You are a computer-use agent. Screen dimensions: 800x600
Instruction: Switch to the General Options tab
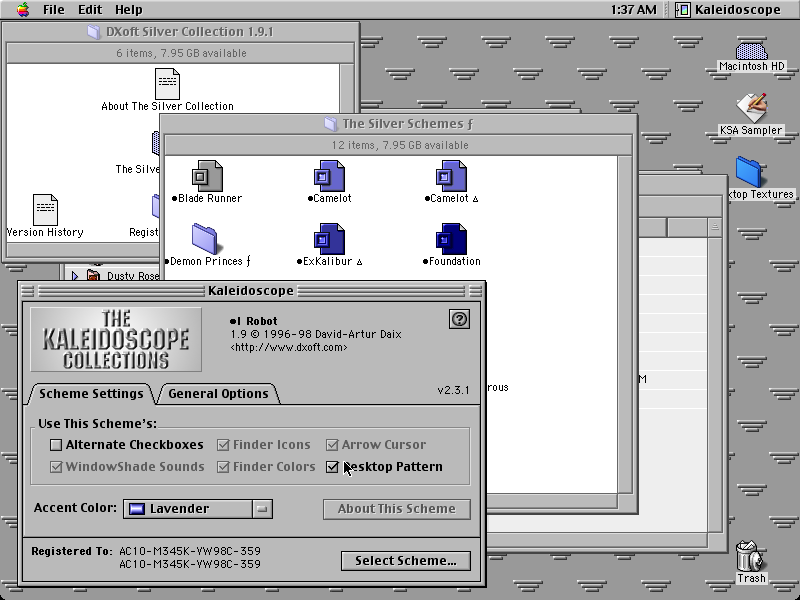click(x=218, y=393)
